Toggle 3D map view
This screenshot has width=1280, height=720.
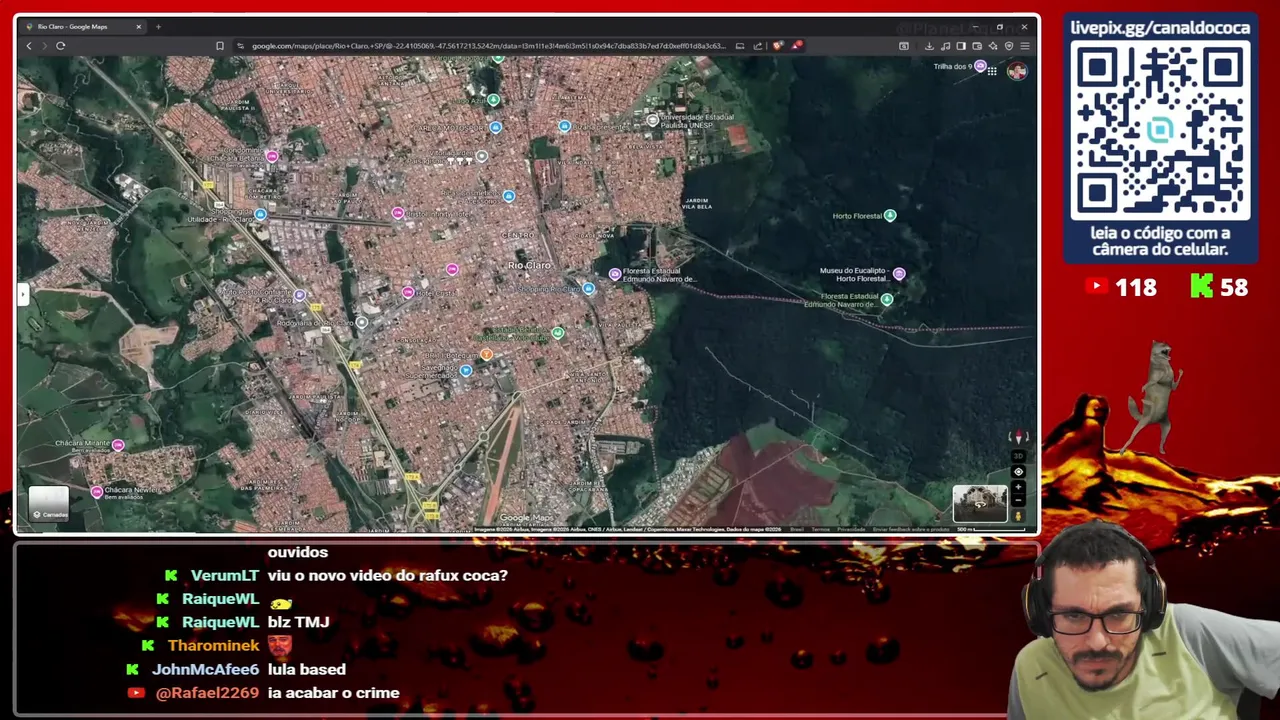(1019, 456)
